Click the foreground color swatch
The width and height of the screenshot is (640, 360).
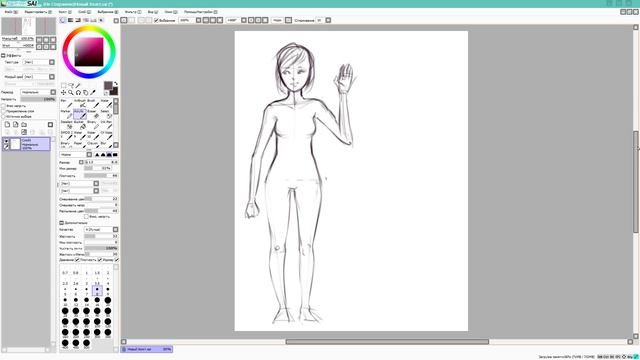click(x=108, y=85)
